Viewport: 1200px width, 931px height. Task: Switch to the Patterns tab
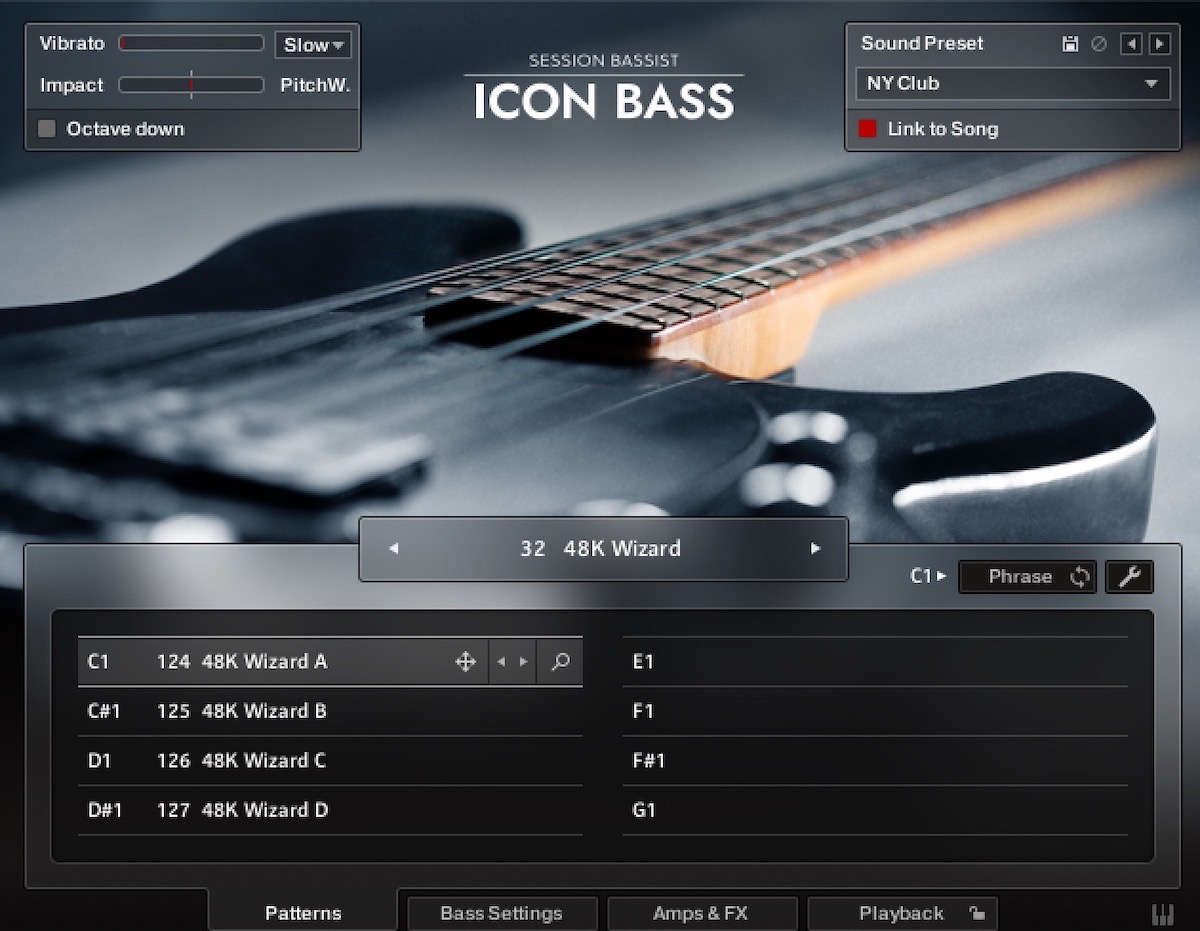click(303, 913)
